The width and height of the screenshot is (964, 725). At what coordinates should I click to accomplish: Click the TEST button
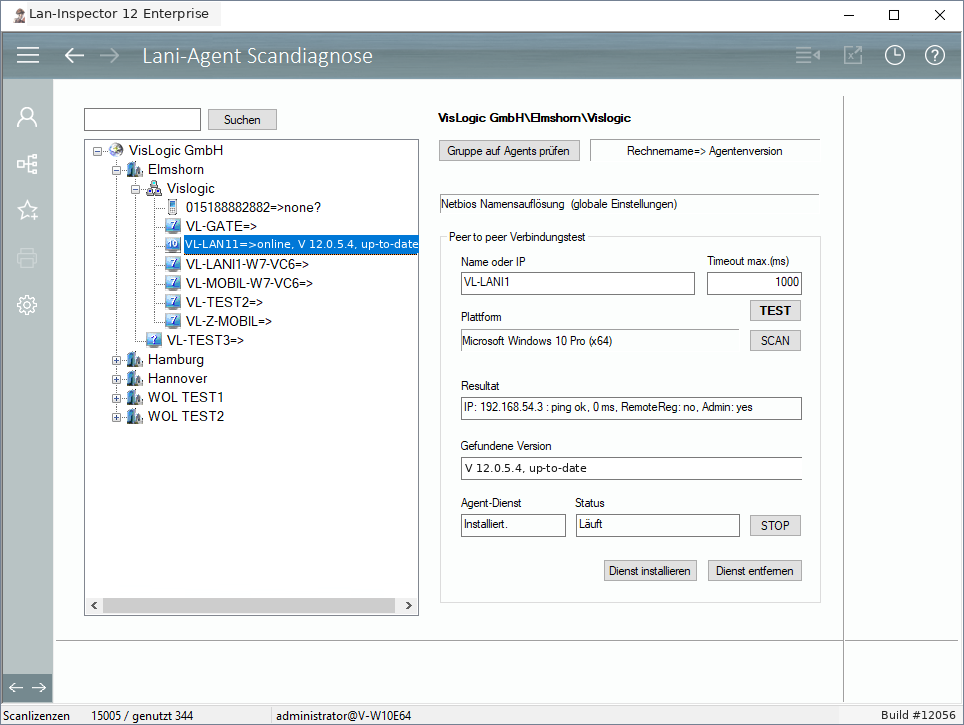point(775,311)
